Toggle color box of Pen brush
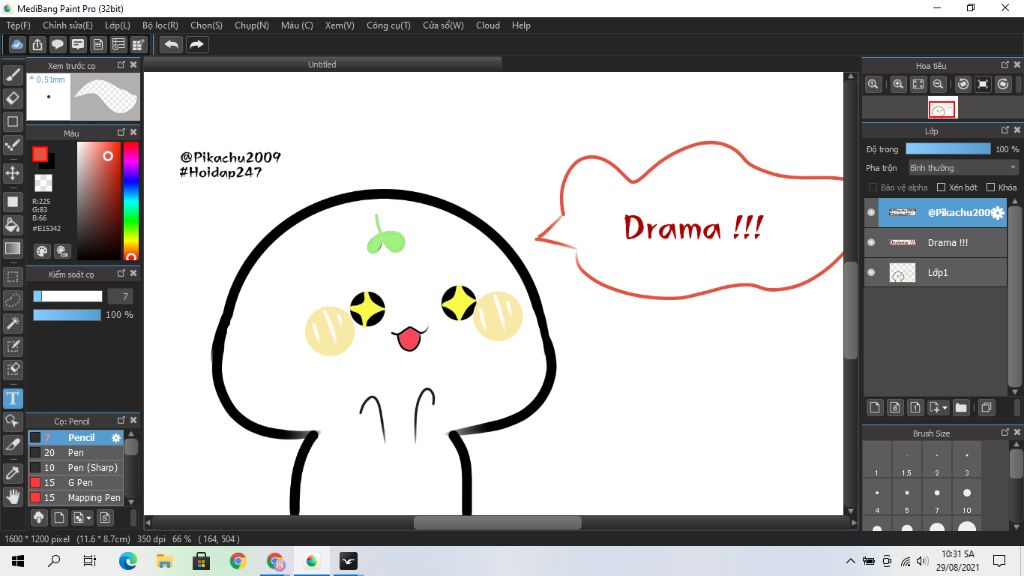Image resolution: width=1024 pixels, height=576 pixels. pos(35,453)
